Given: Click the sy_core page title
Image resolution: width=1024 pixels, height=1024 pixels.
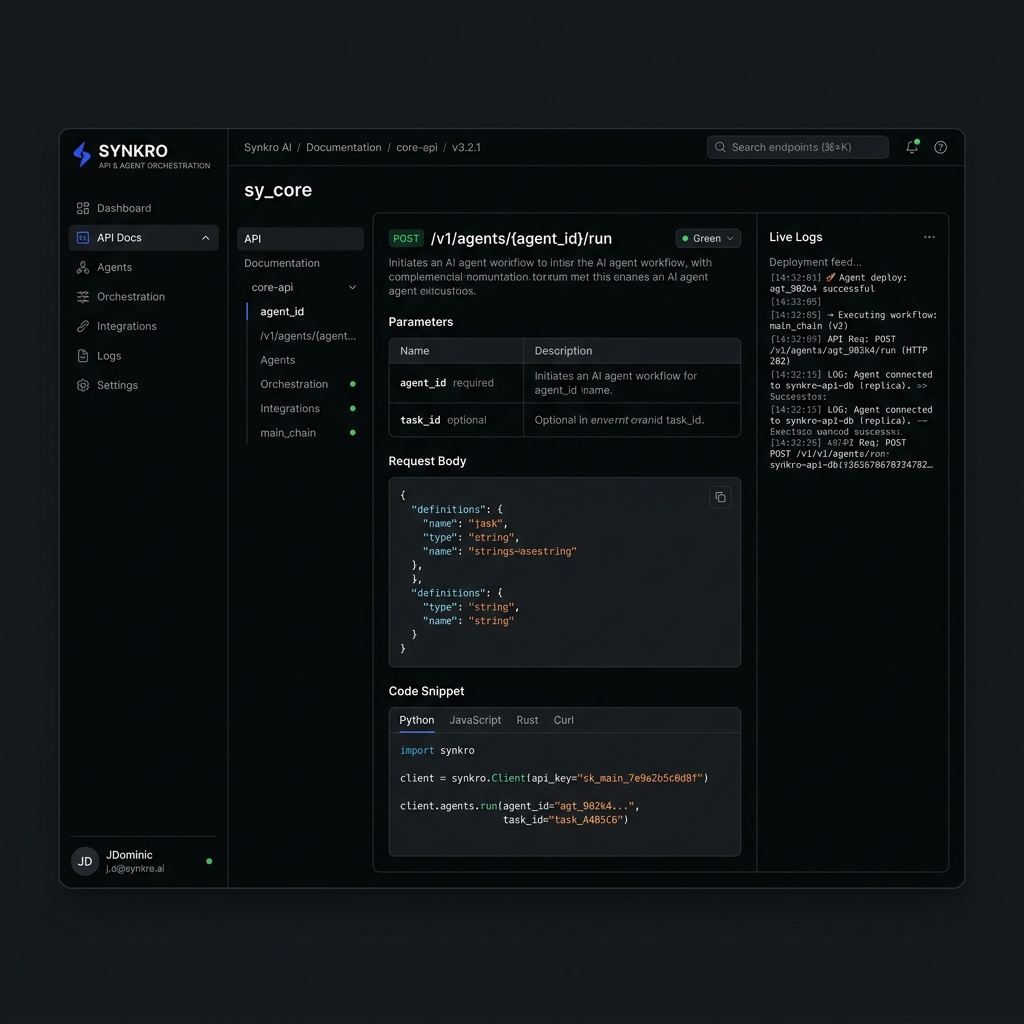Looking at the screenshot, I should pyautogui.click(x=278, y=190).
